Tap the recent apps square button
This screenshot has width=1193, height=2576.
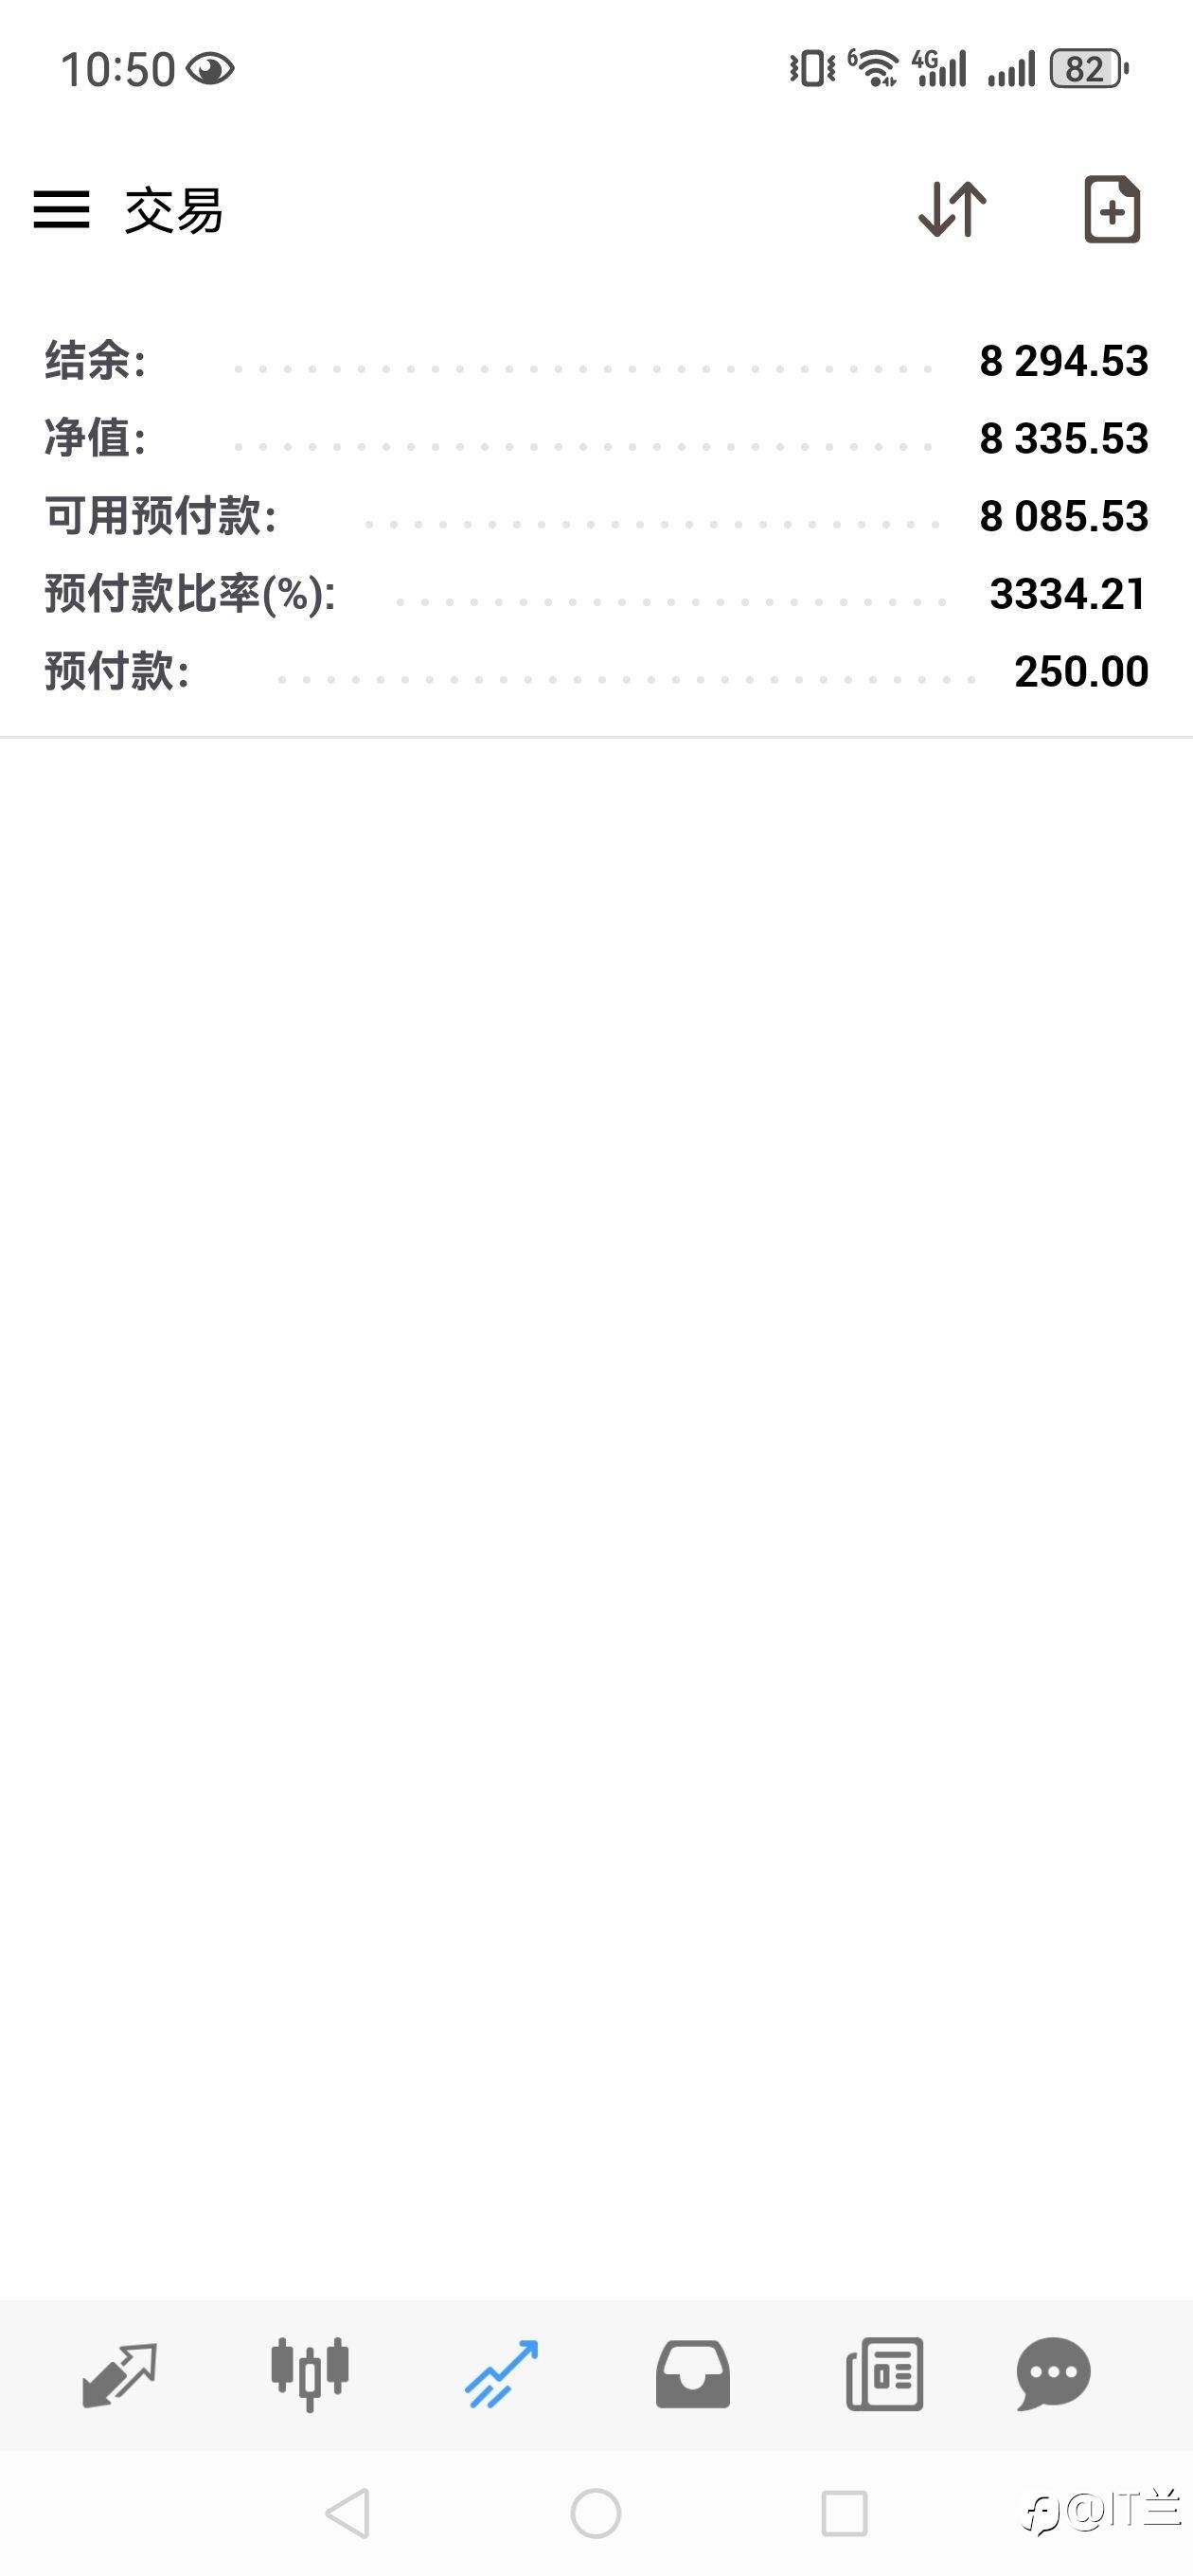tap(844, 2513)
